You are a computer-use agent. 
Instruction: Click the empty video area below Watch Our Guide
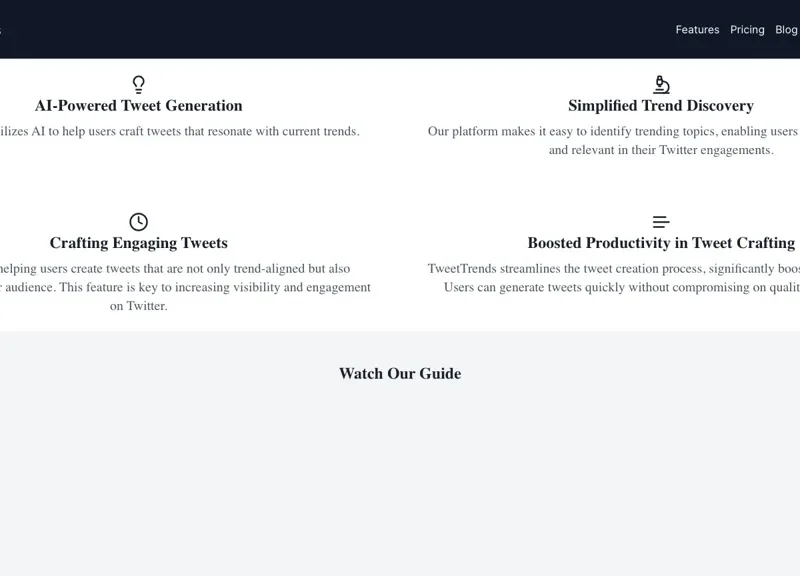(400, 480)
